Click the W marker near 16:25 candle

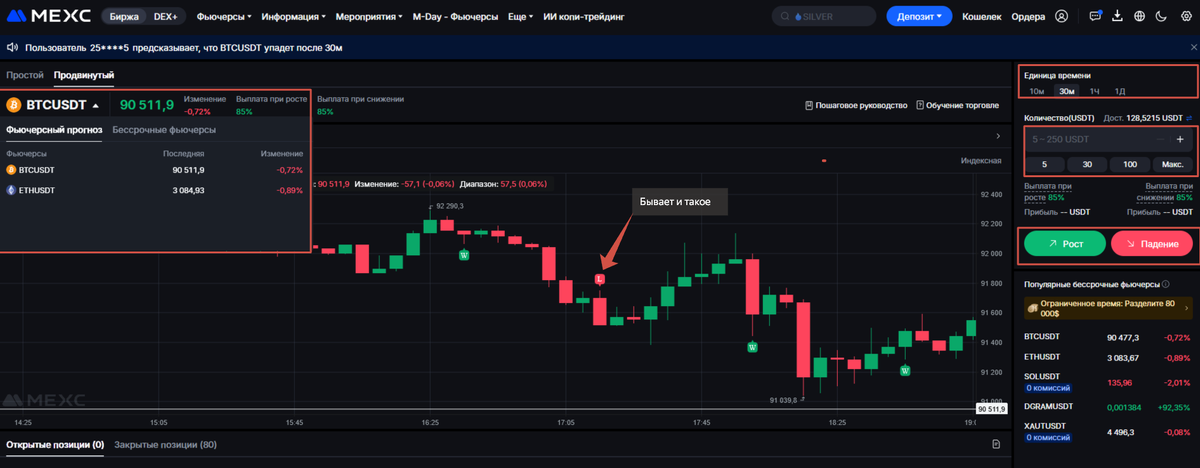click(x=464, y=255)
